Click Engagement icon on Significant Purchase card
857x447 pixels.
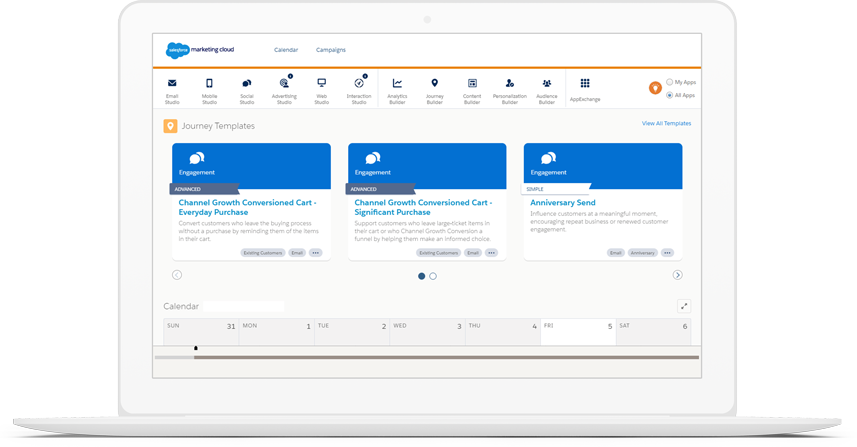(x=373, y=158)
